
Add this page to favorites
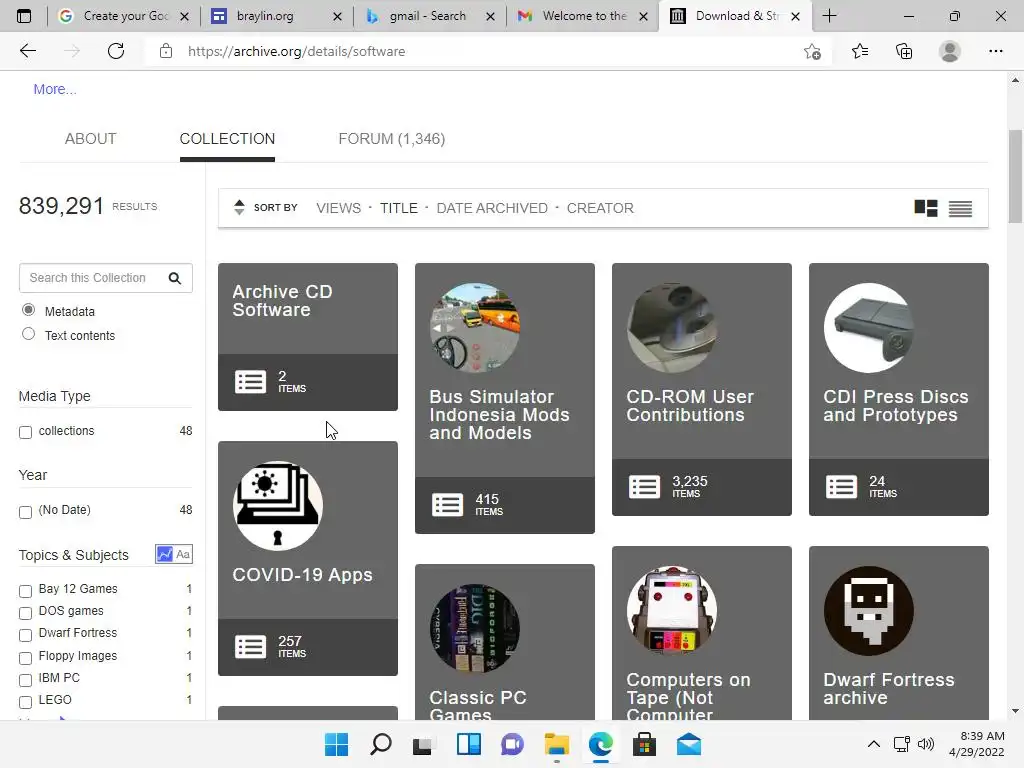coord(812,51)
